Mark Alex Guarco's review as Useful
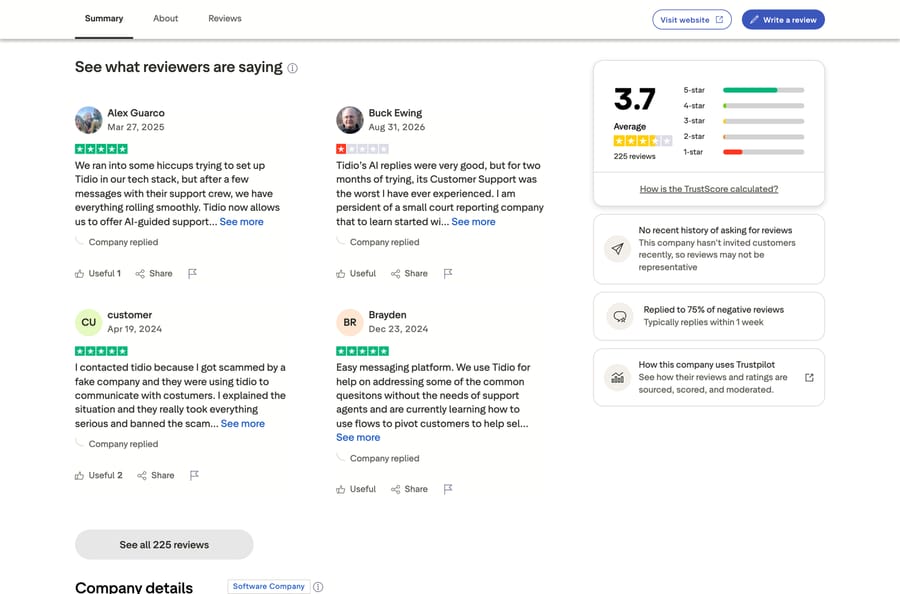 pos(98,273)
